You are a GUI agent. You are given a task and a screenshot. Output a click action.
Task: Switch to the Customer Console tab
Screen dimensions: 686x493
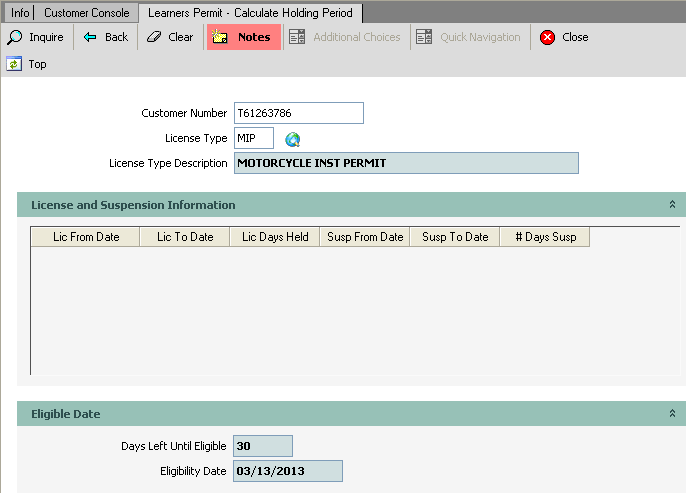pos(86,13)
